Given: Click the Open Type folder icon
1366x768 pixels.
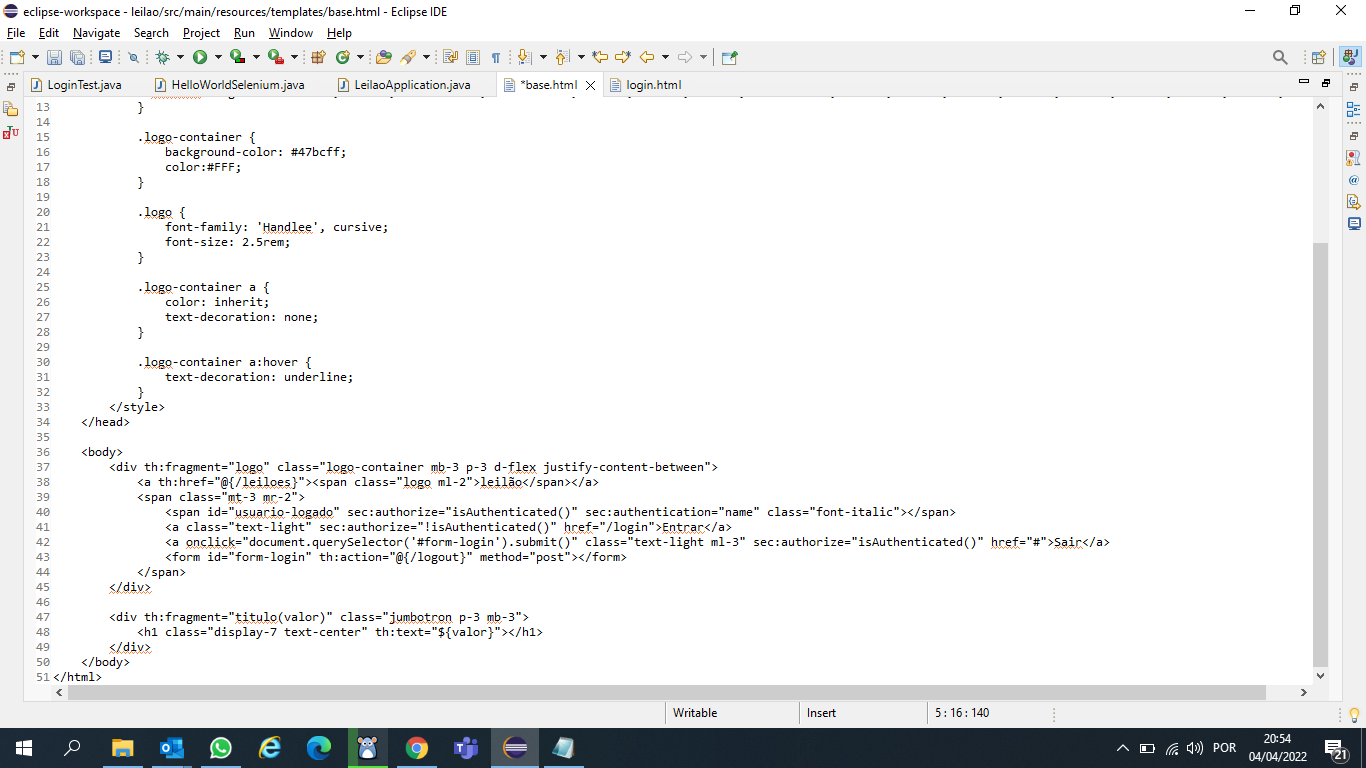Looking at the screenshot, I should click(x=383, y=57).
